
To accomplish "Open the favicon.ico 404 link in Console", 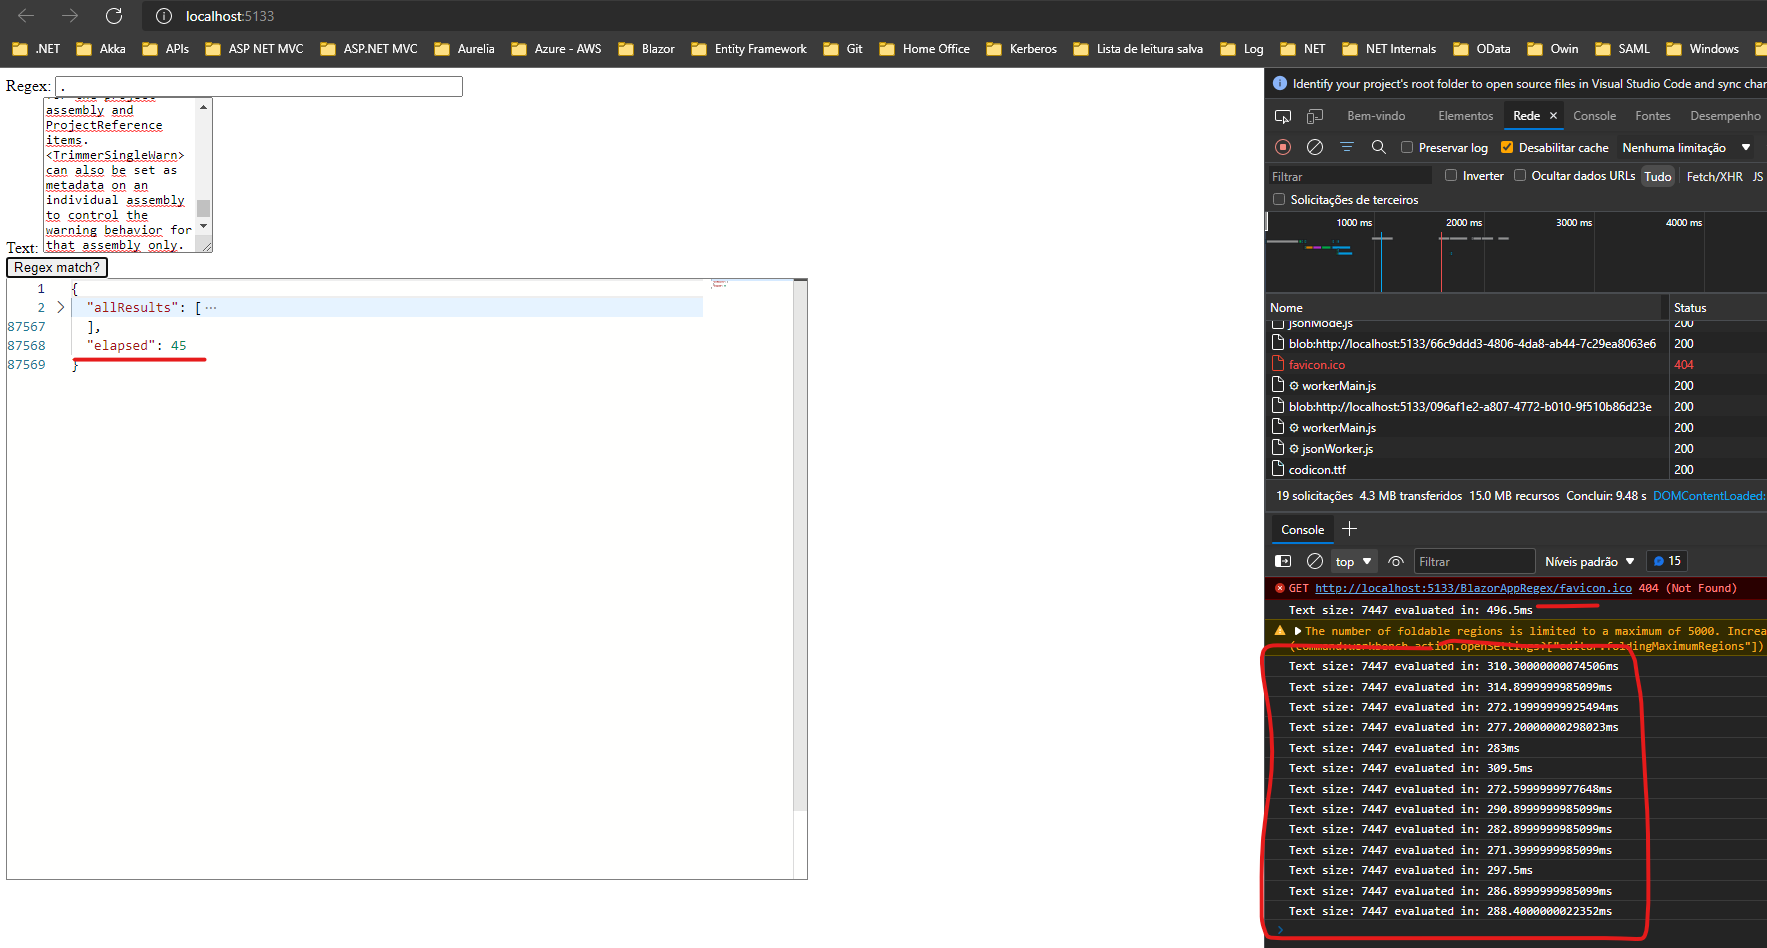I will click(1472, 588).
